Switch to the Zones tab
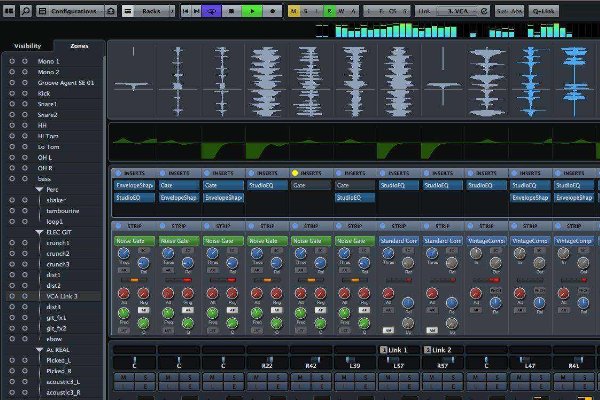This screenshot has height=400, width=600. pyautogui.click(x=80, y=47)
